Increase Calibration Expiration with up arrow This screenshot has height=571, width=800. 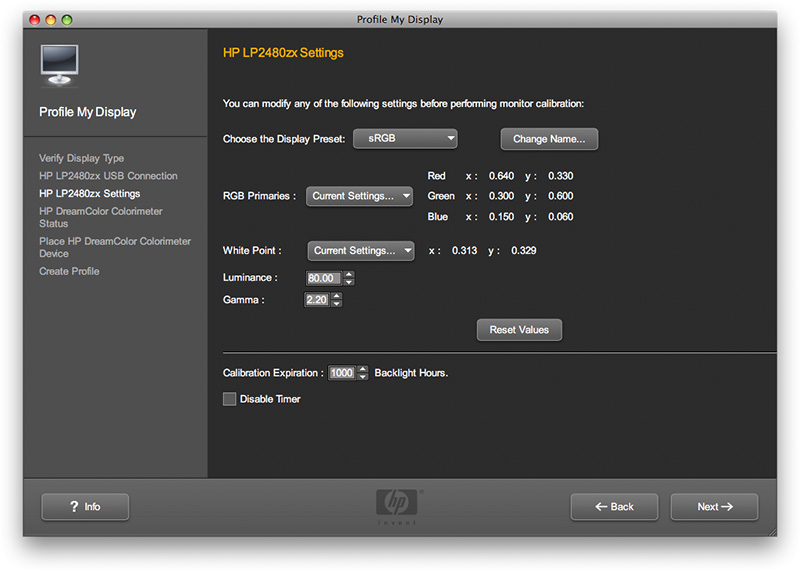coord(363,369)
